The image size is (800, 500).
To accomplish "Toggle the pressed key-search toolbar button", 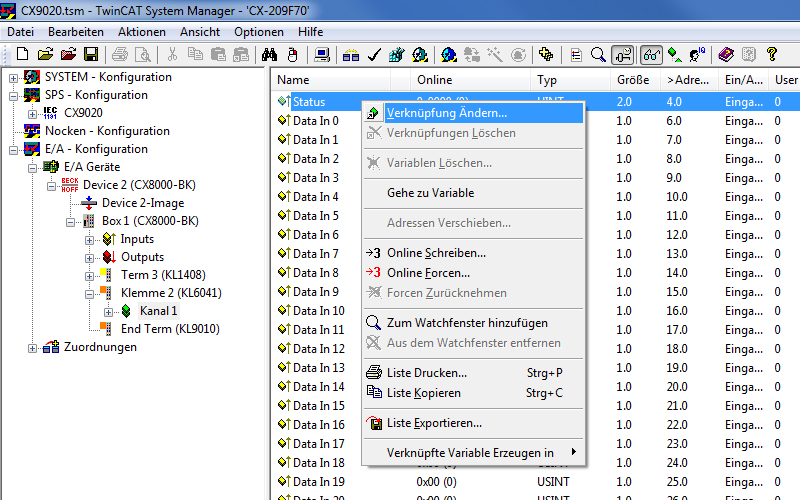I will point(622,55).
